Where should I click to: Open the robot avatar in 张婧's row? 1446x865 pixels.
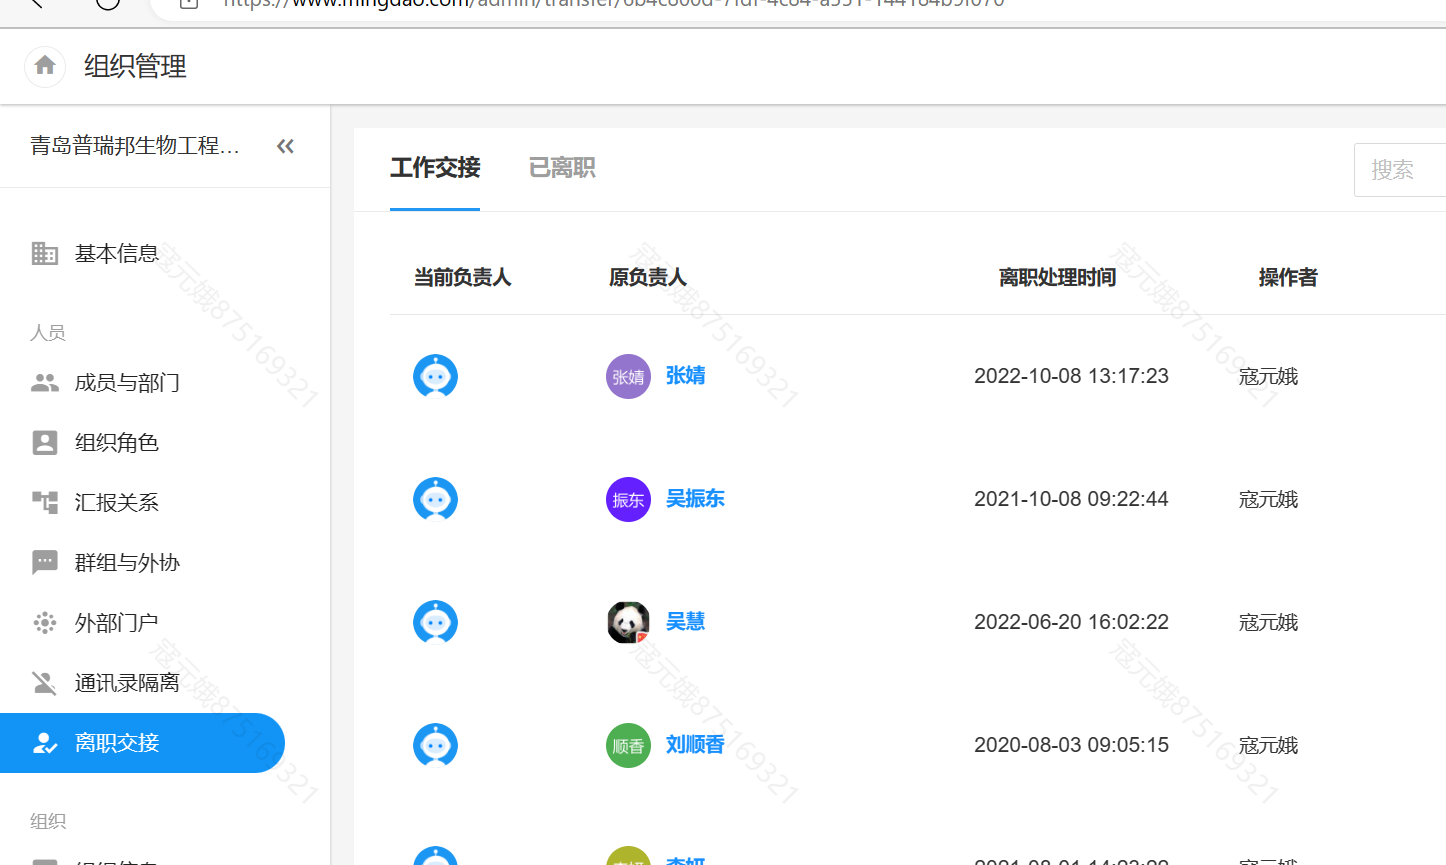434,376
